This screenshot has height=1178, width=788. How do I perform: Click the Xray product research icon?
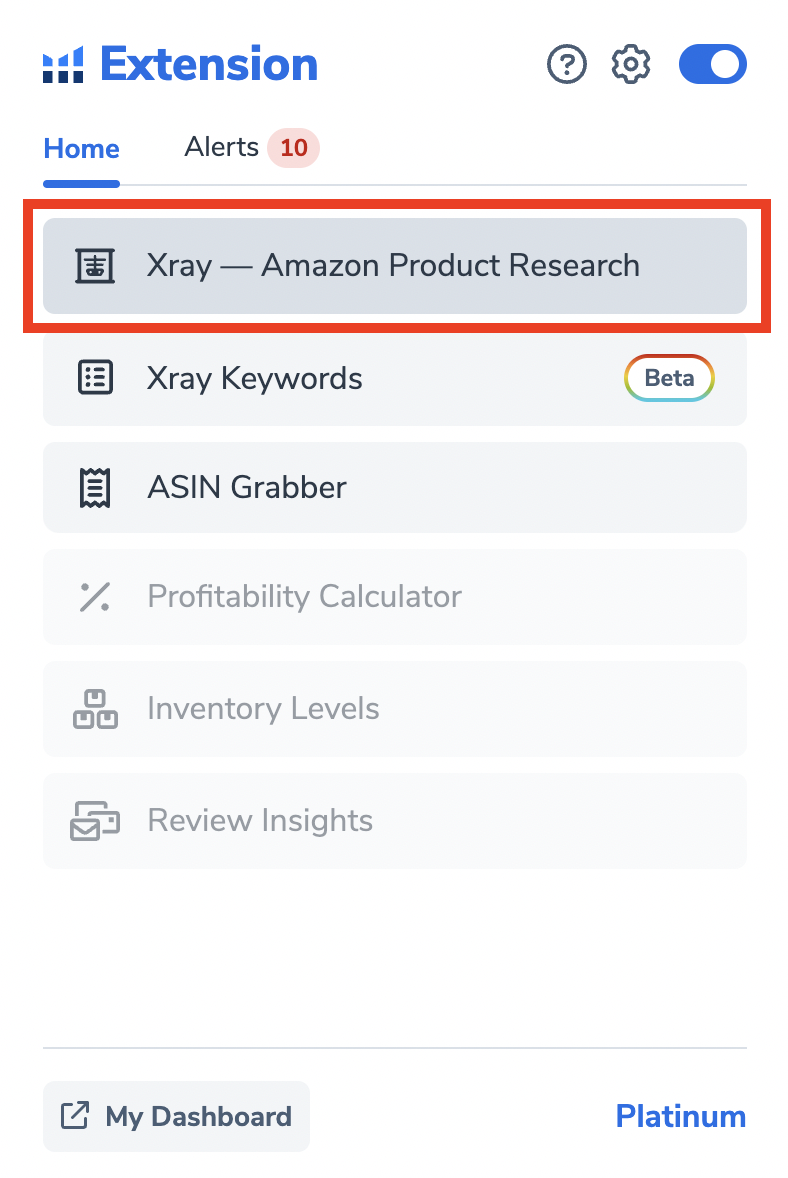click(95, 266)
